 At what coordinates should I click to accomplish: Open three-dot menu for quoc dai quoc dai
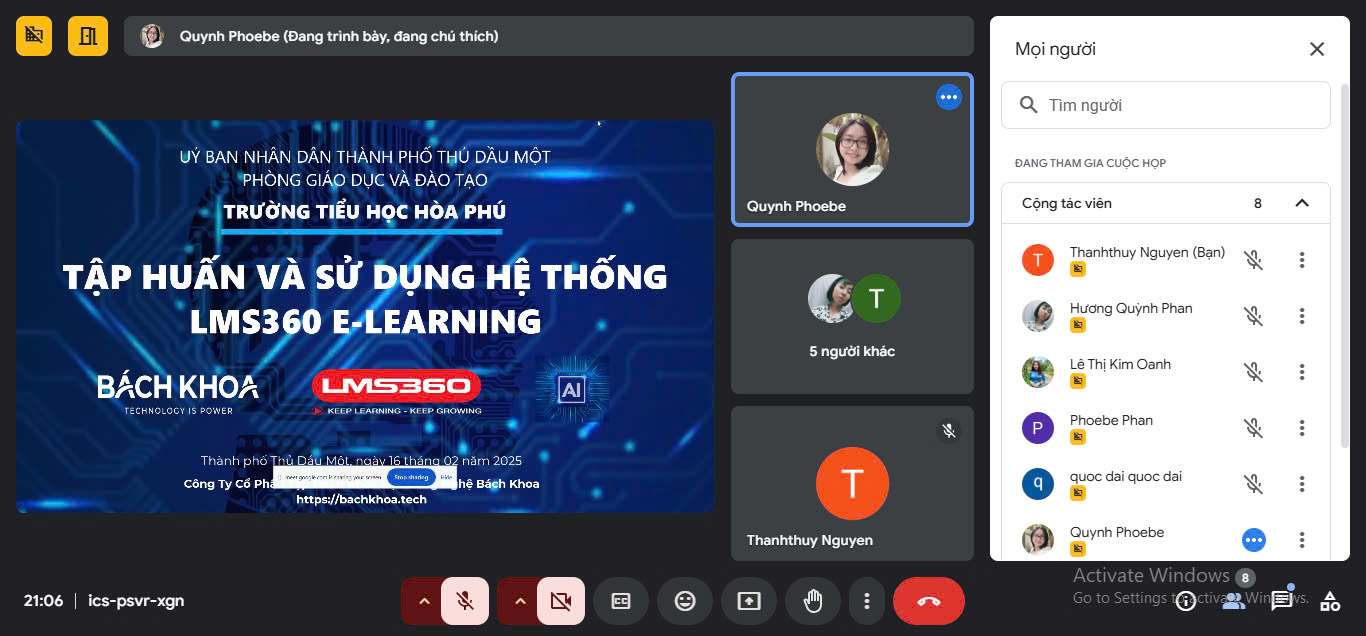point(1302,484)
